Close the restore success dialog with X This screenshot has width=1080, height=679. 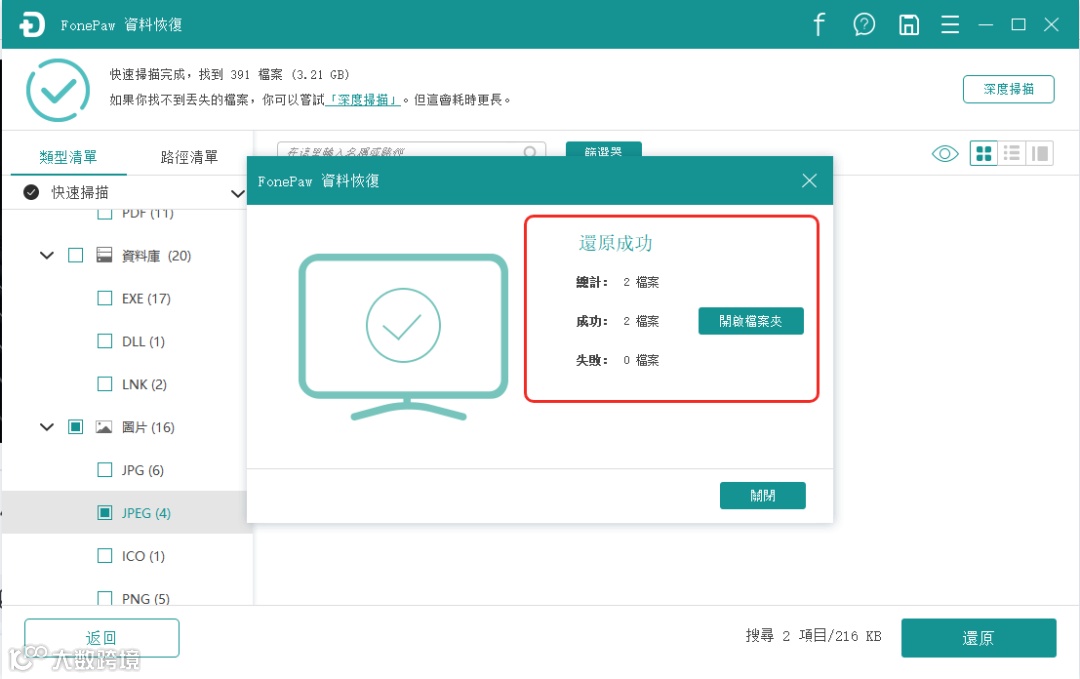pos(809,180)
